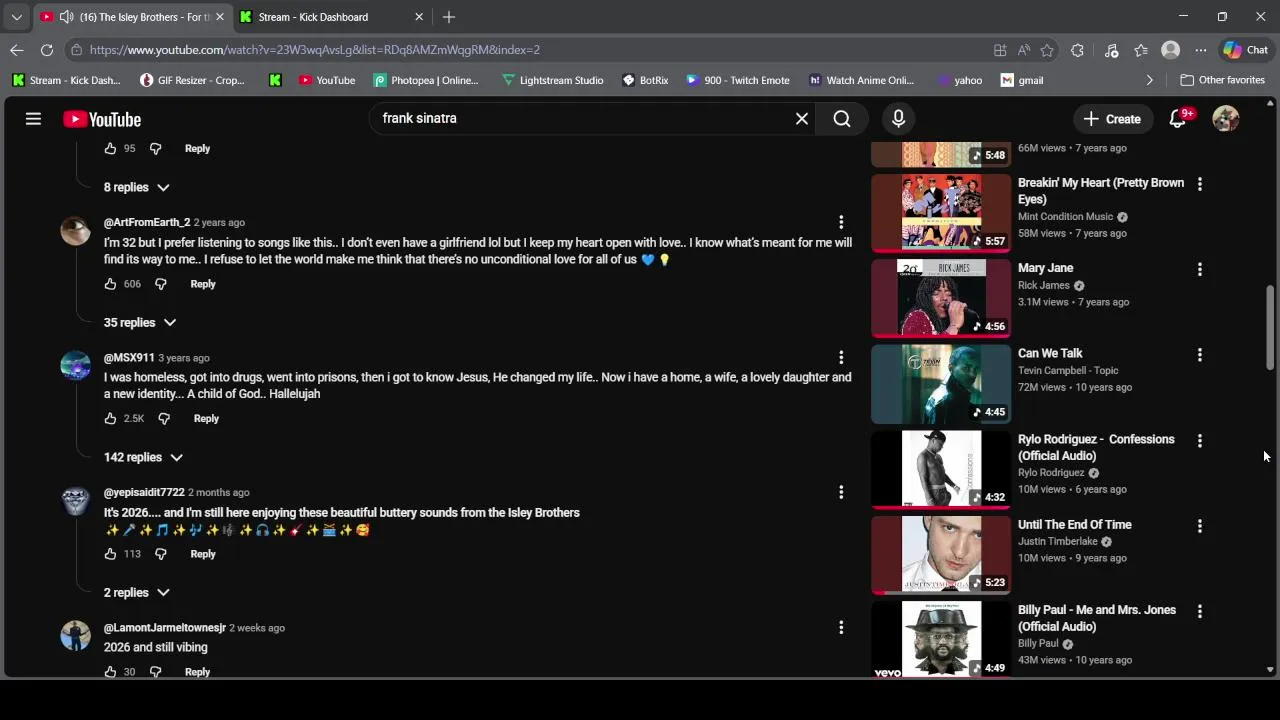Open options menu for @yepisaidit7722 comment
Screen dimensions: 1280x720
[841, 492]
